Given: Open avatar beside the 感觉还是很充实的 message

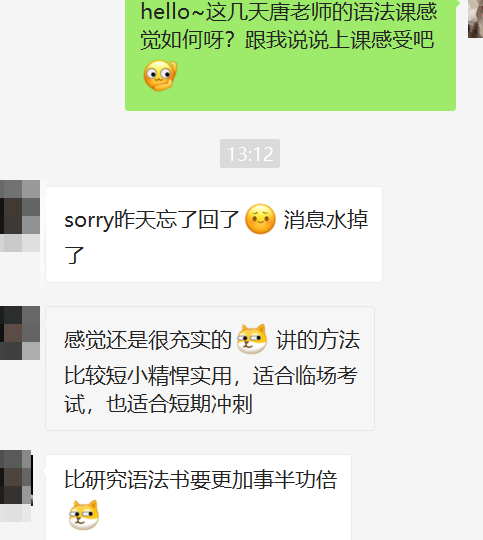Looking at the screenshot, I should 20,333.
